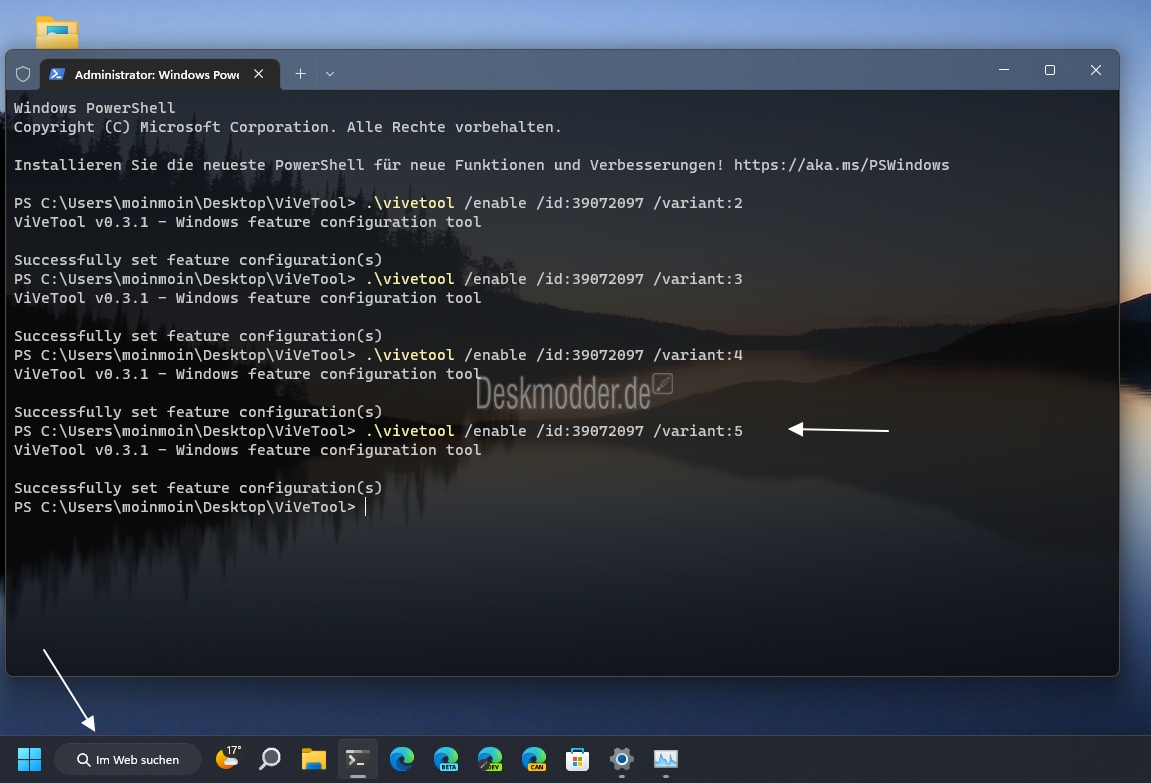Click the https://aka.ms/PSWindows link
This screenshot has width=1151, height=783.
pos(841,165)
